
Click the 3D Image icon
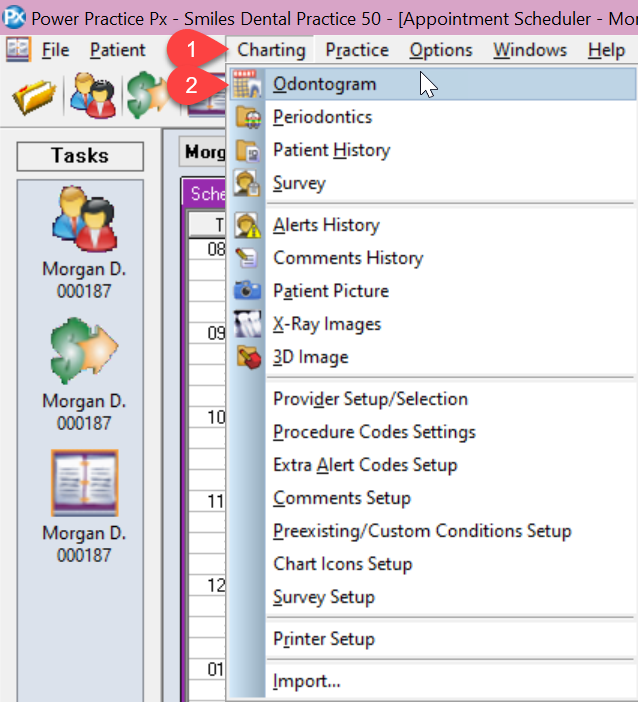coord(248,357)
